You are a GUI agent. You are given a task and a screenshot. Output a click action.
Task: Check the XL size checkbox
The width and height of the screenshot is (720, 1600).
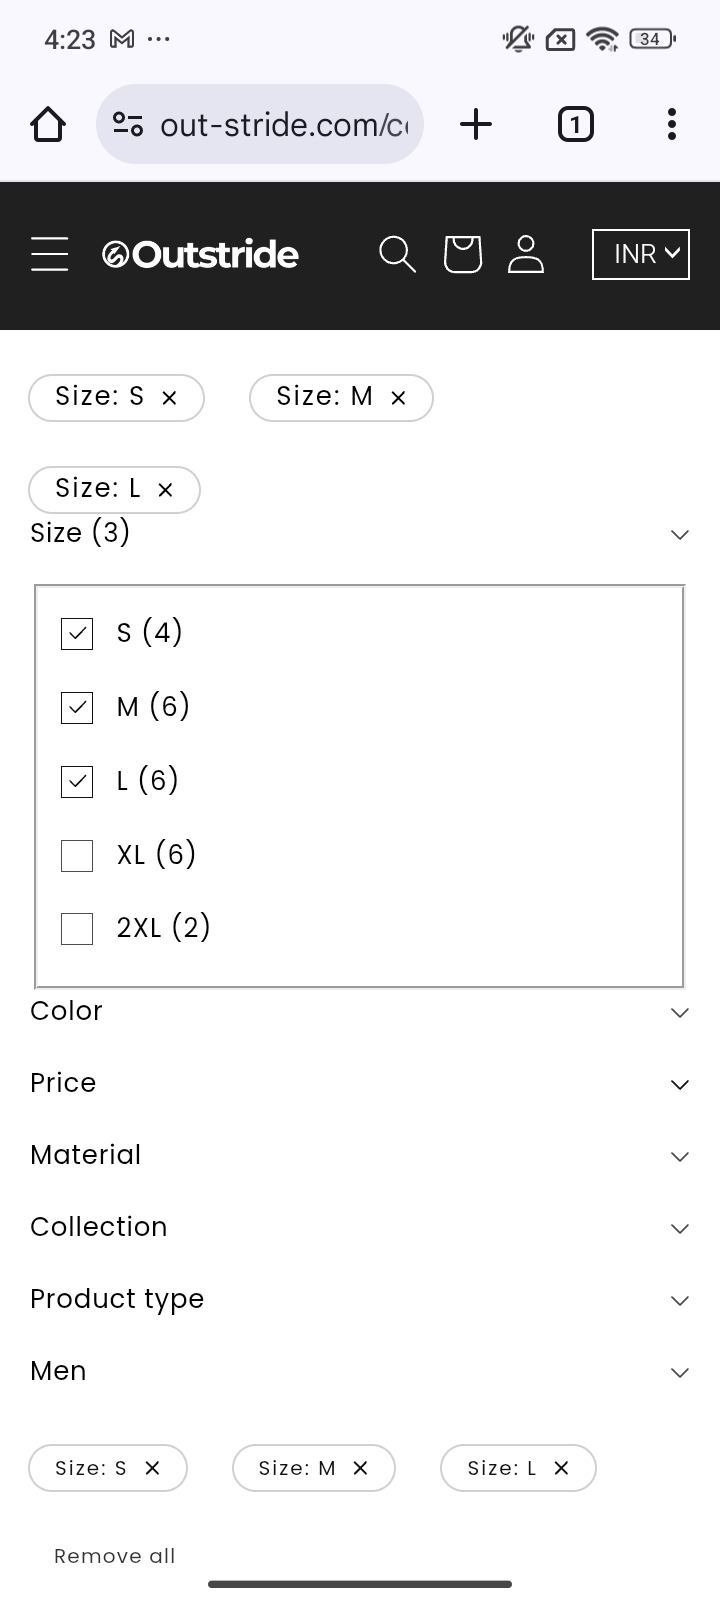[x=77, y=856]
